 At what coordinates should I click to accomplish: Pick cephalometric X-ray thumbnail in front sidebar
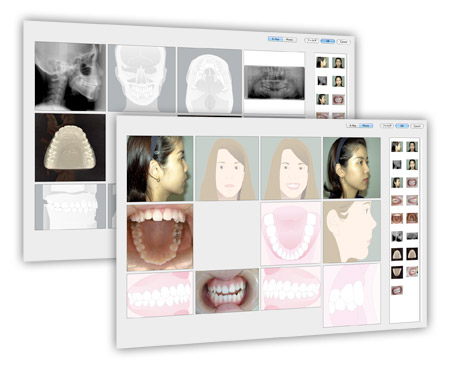397,236
